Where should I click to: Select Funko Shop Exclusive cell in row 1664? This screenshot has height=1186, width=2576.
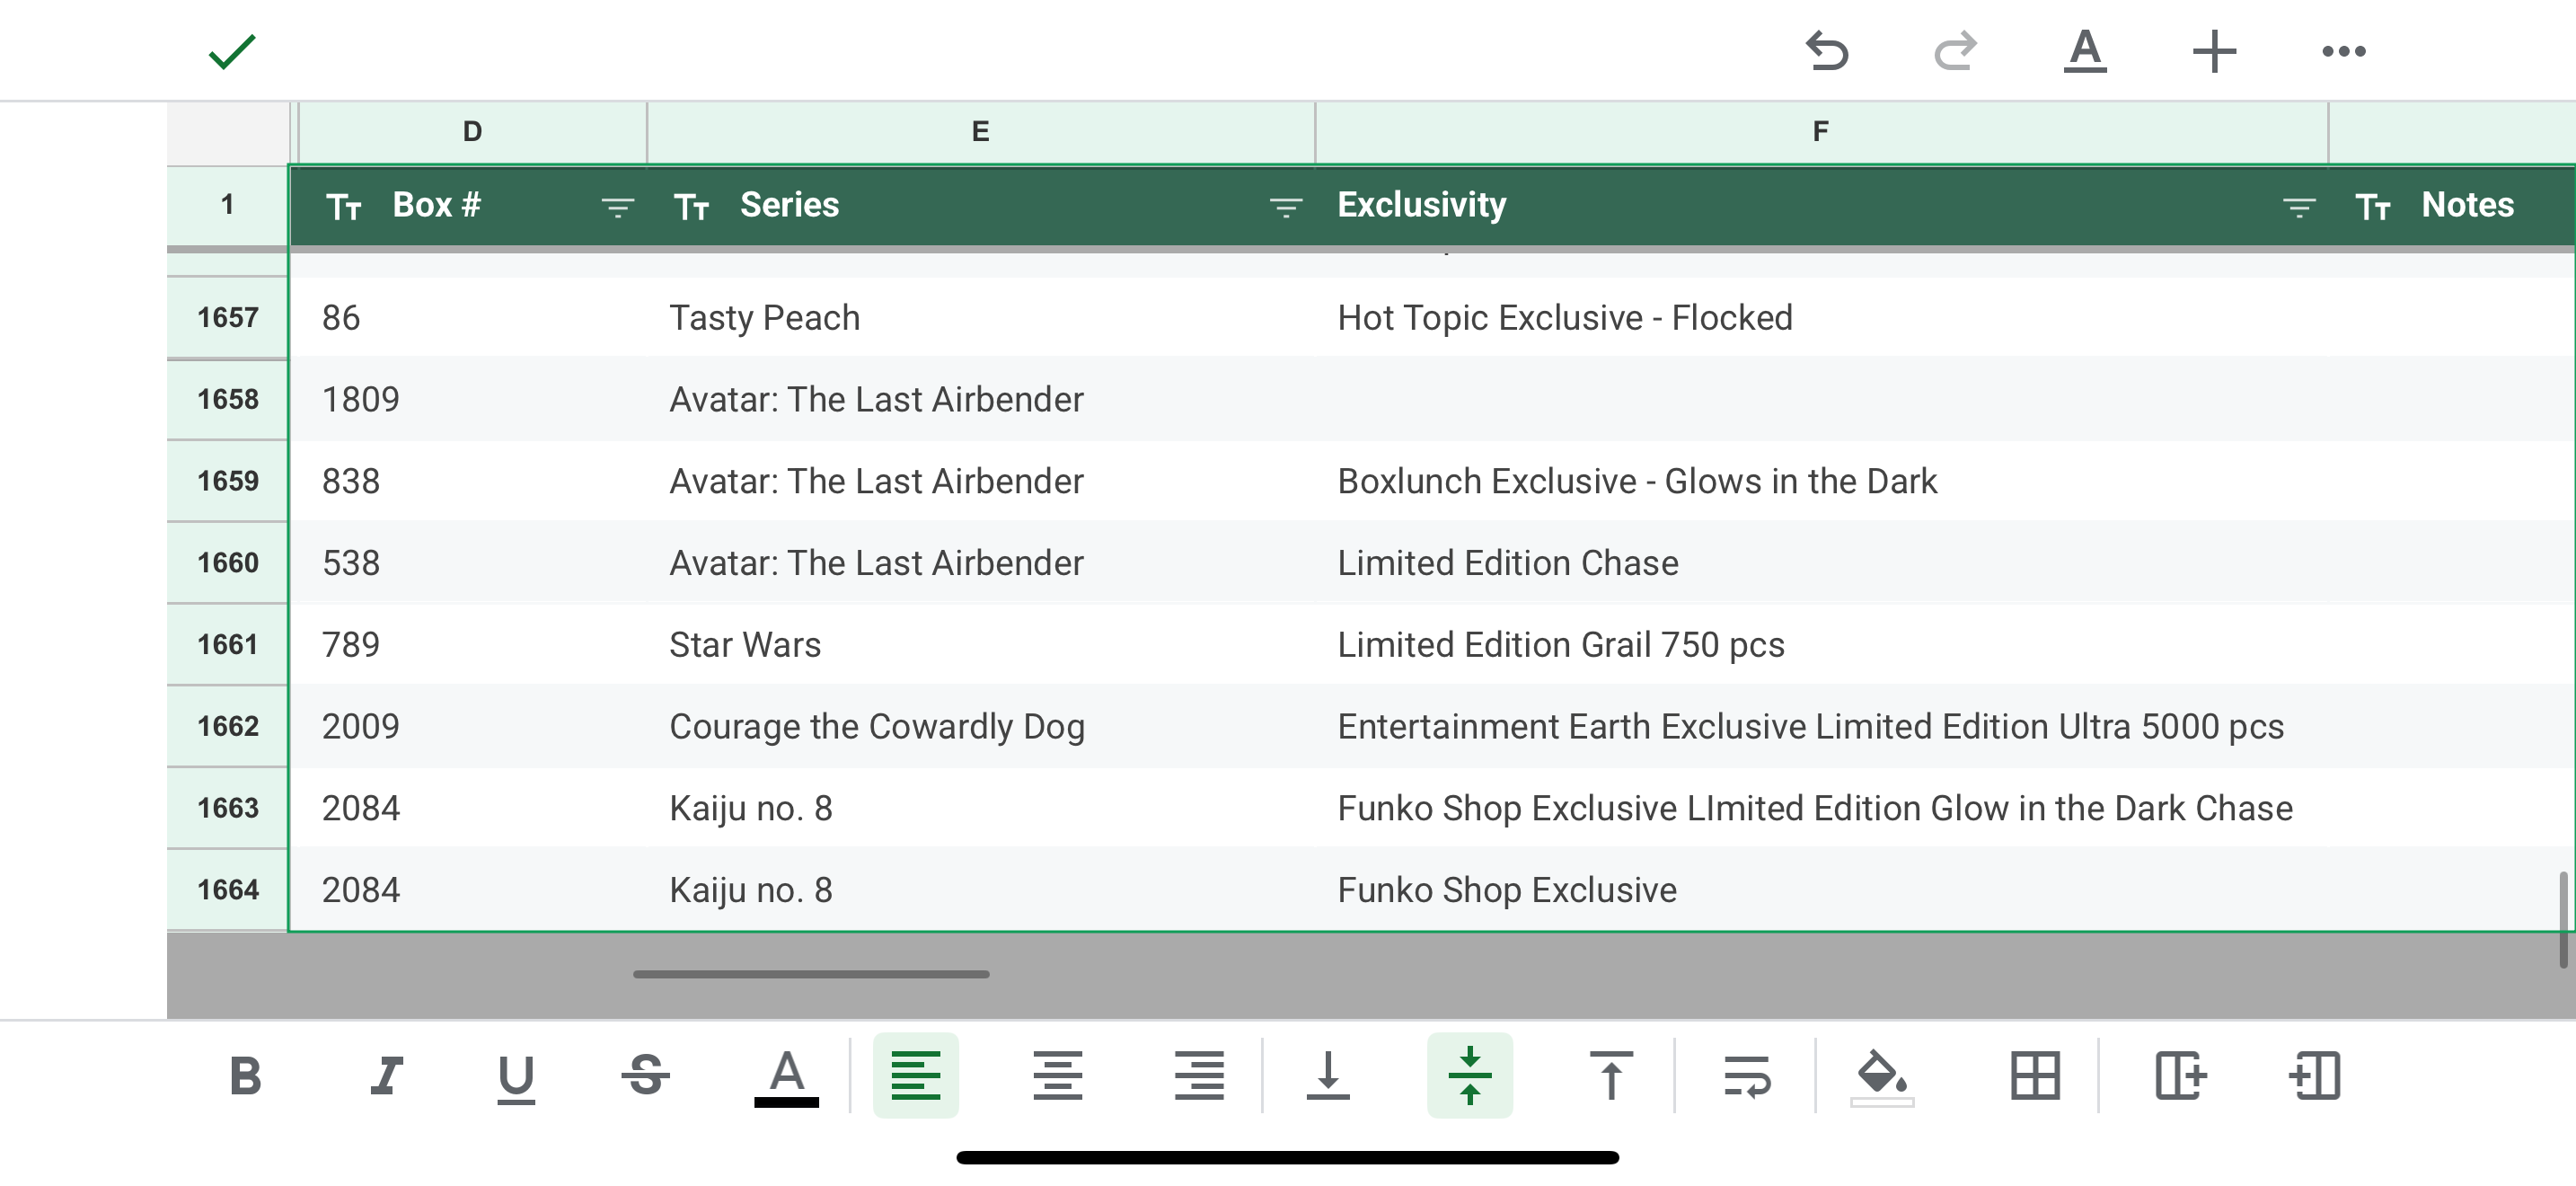click(x=1821, y=889)
